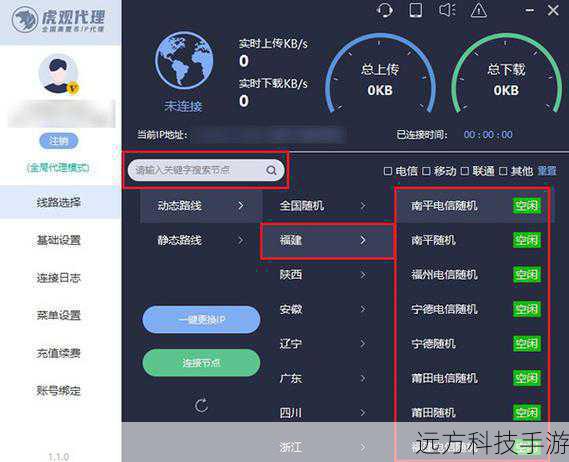This screenshot has height=462, width=569.
Task: Open 账号绑定 in sidebar
Action: (60, 391)
